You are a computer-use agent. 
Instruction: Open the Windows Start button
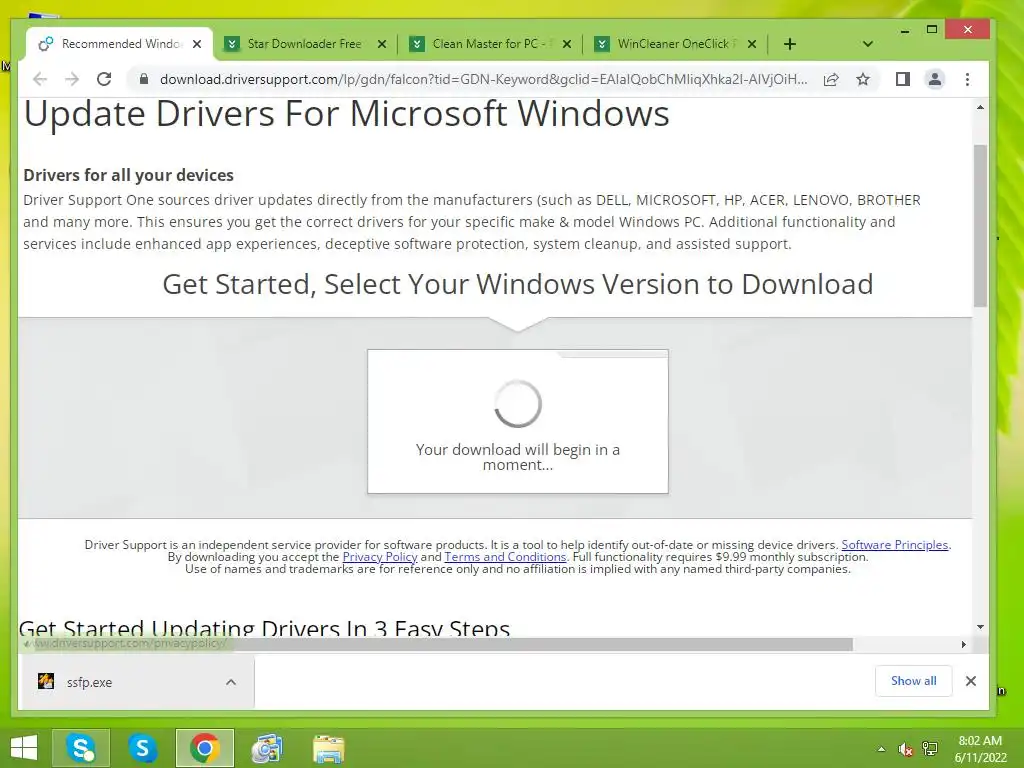click(x=24, y=748)
